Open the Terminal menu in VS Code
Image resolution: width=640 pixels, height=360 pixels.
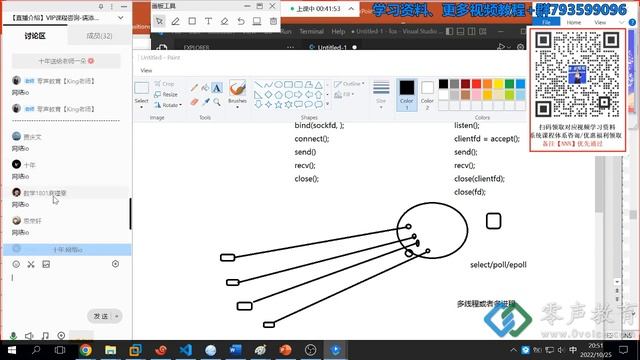pos(311,31)
